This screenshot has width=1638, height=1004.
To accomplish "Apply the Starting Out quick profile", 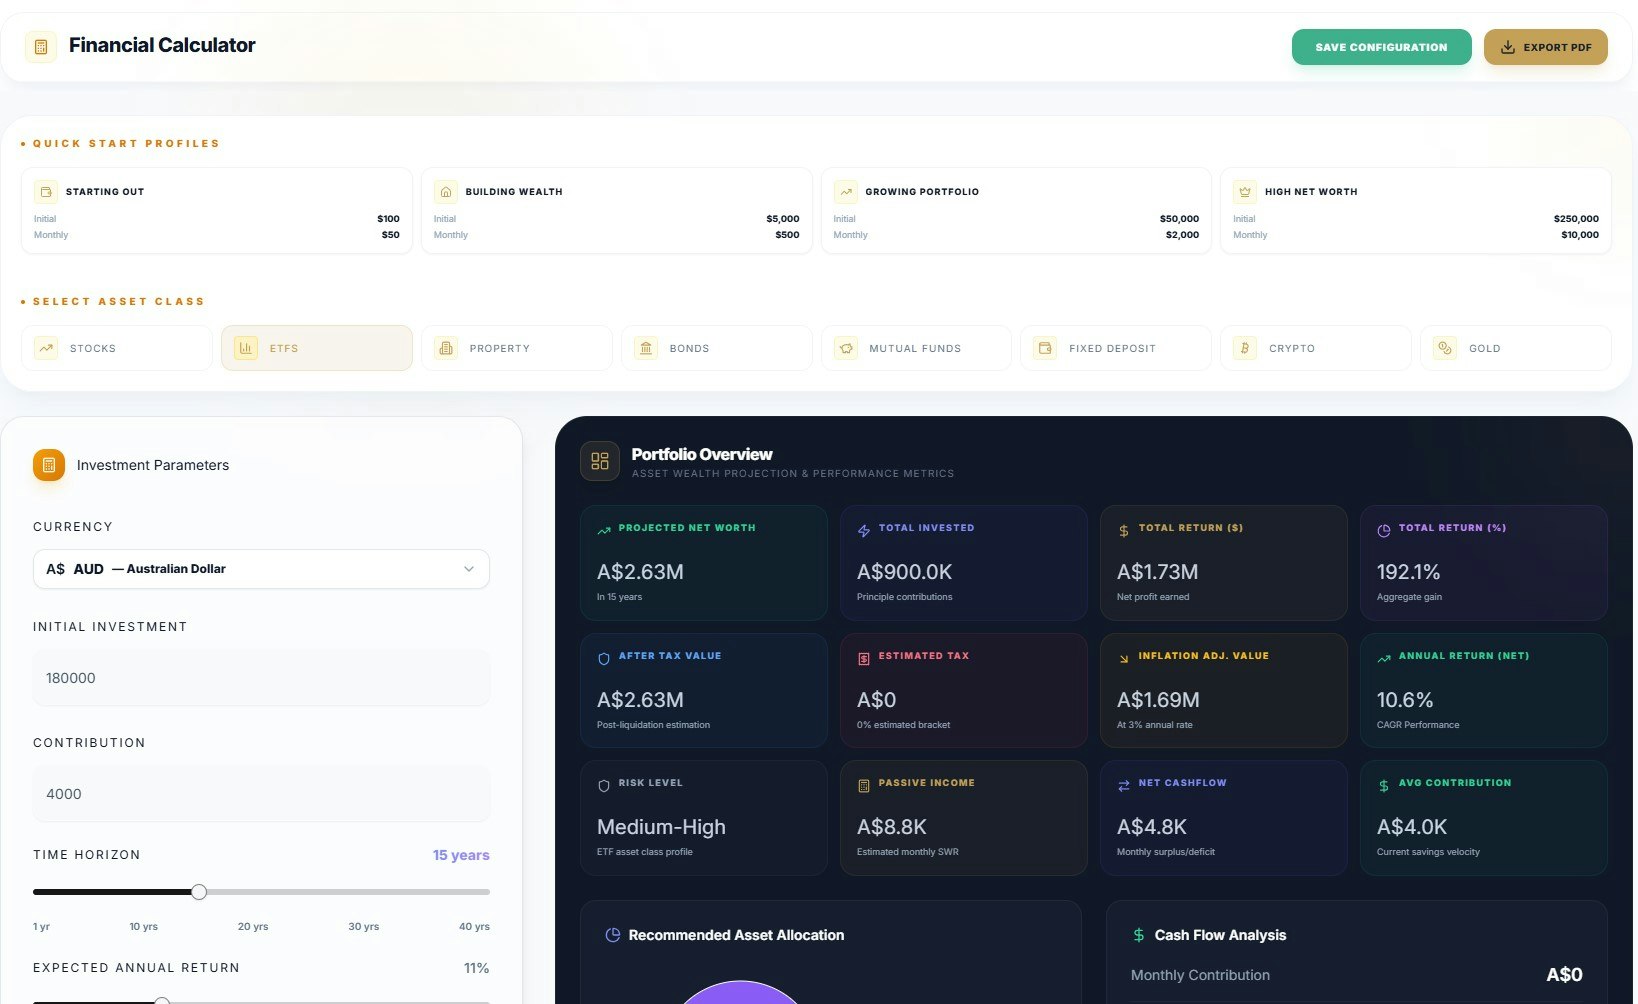I will (x=217, y=211).
